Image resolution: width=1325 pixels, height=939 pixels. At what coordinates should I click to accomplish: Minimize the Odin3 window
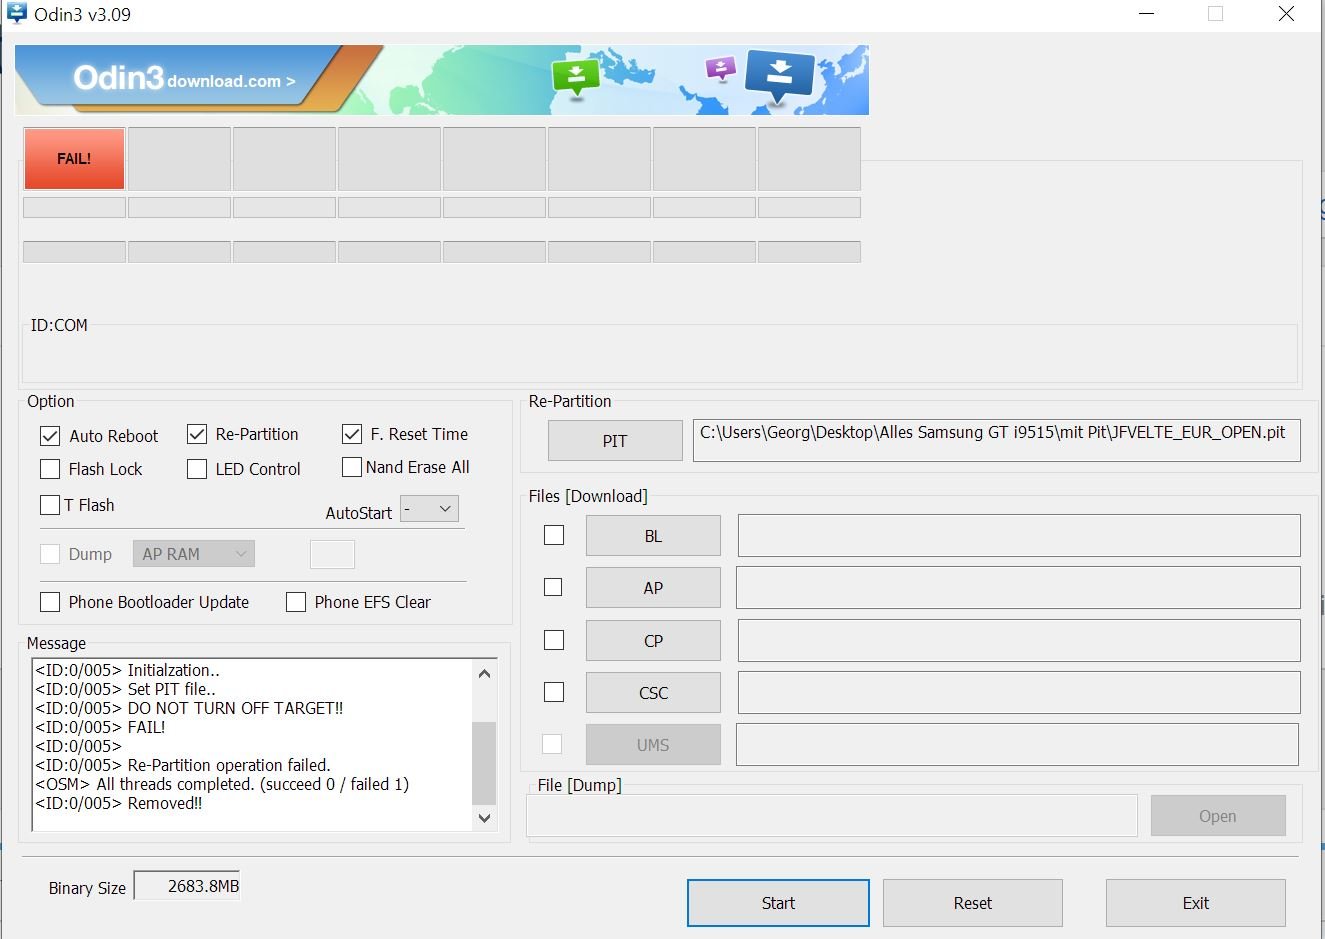click(1147, 14)
